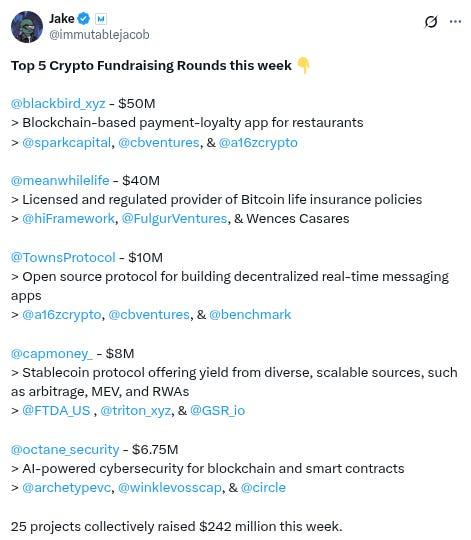This screenshot has height=540, width=471.
Task: Click Jake's profile avatar picture
Action: (27, 27)
